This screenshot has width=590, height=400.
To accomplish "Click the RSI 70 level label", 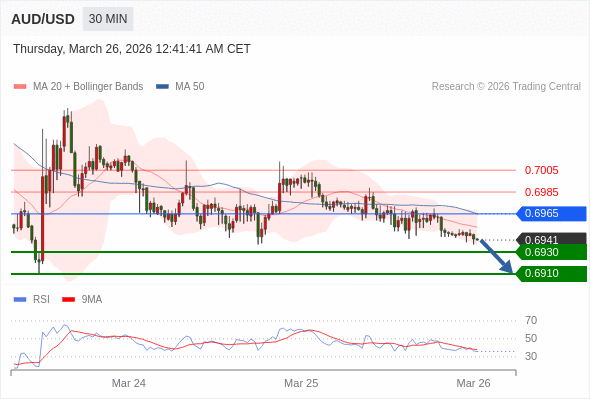I will coord(531,321).
